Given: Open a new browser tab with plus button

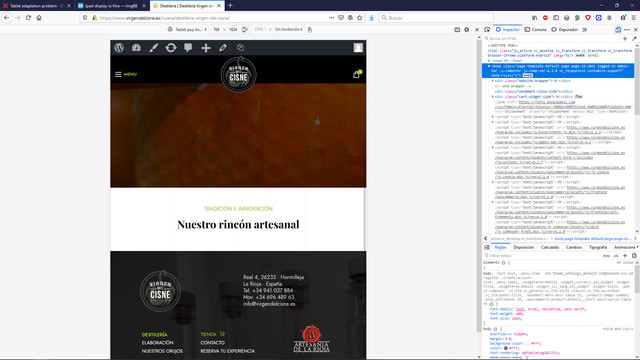Looking at the screenshot, I should click(x=230, y=5).
